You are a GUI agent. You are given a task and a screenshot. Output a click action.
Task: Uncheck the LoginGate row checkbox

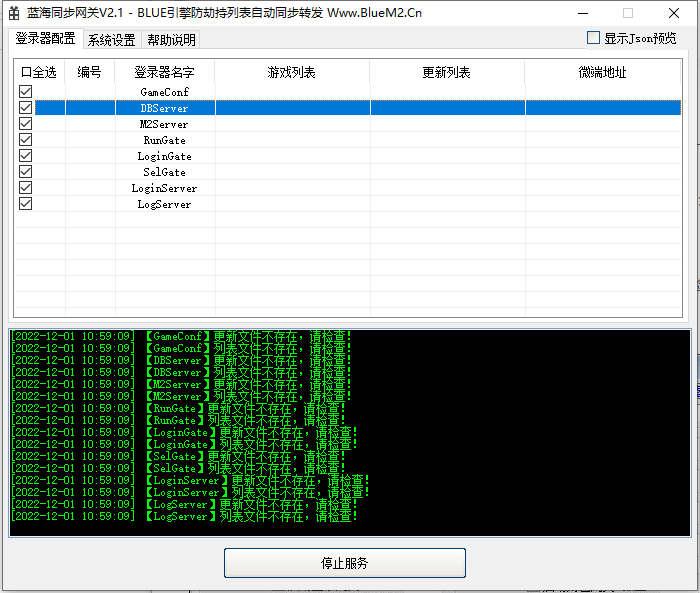[25, 156]
